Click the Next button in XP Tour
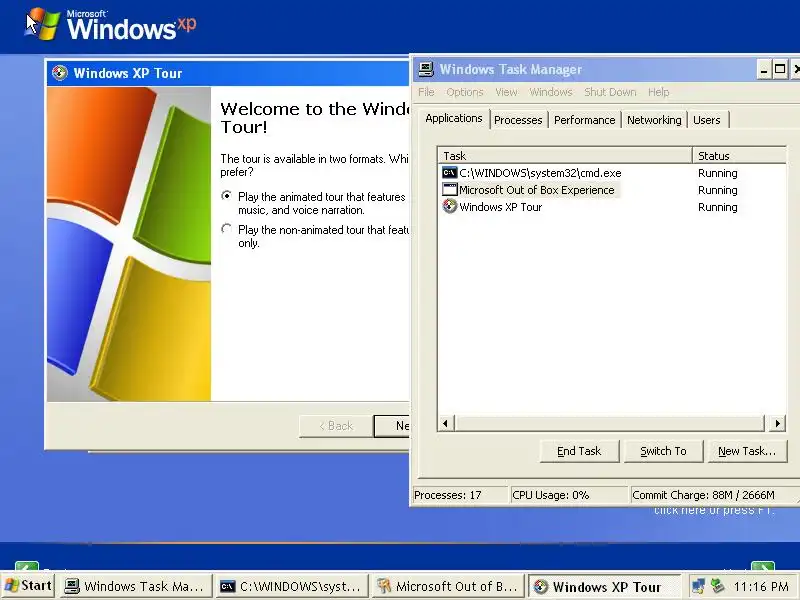Screen dimensions: 800x600 (x=392, y=426)
